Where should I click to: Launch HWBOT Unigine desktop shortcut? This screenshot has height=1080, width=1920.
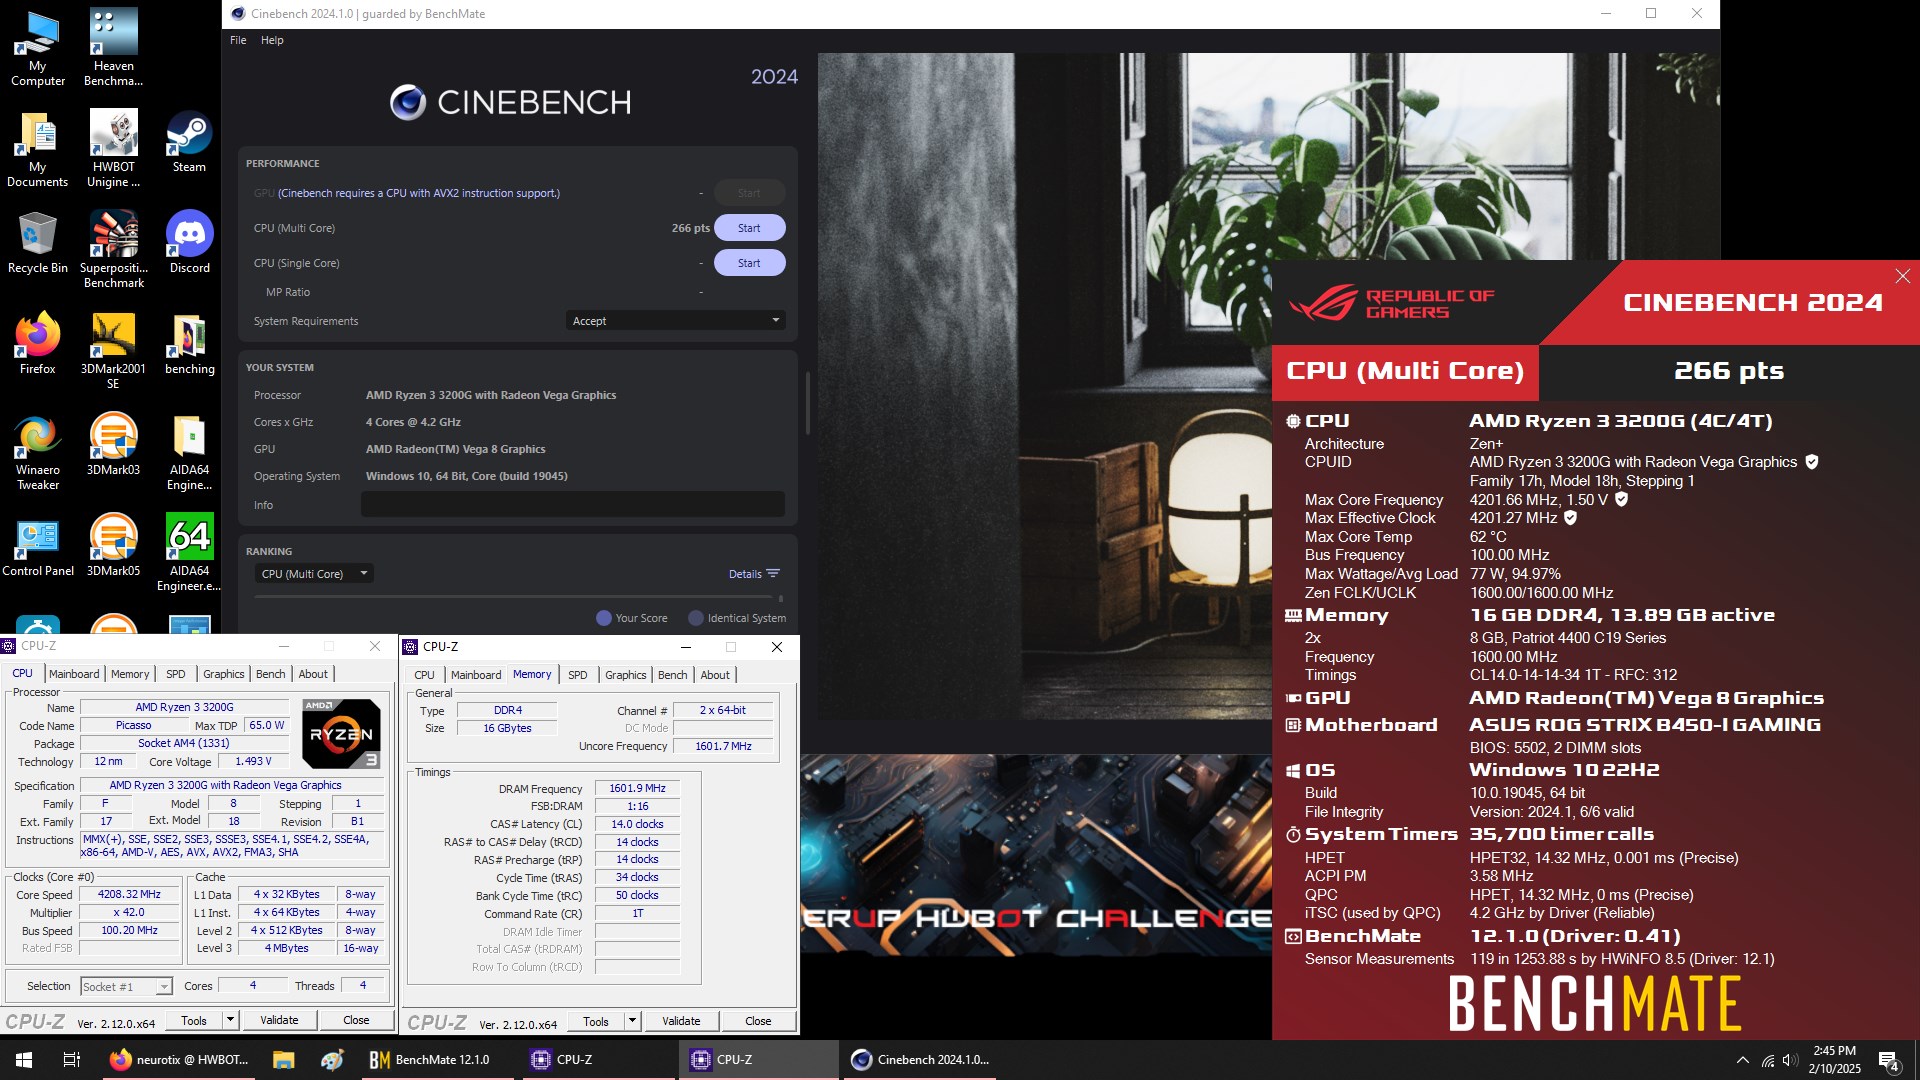113,149
